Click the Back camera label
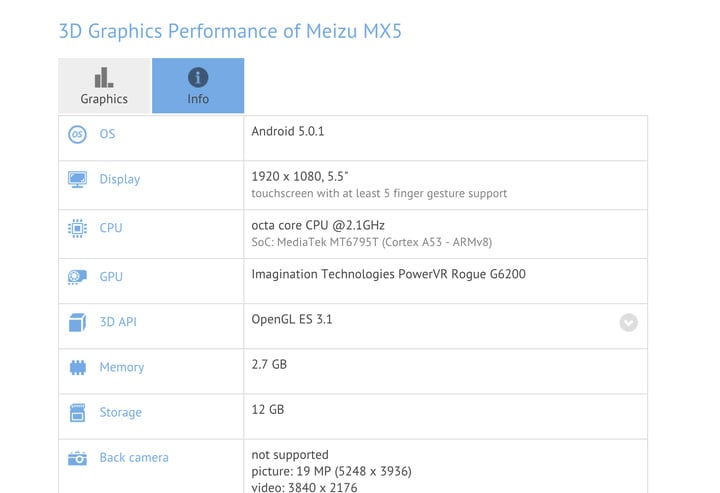Image resolution: width=720 pixels, height=493 pixels. [x=134, y=458]
